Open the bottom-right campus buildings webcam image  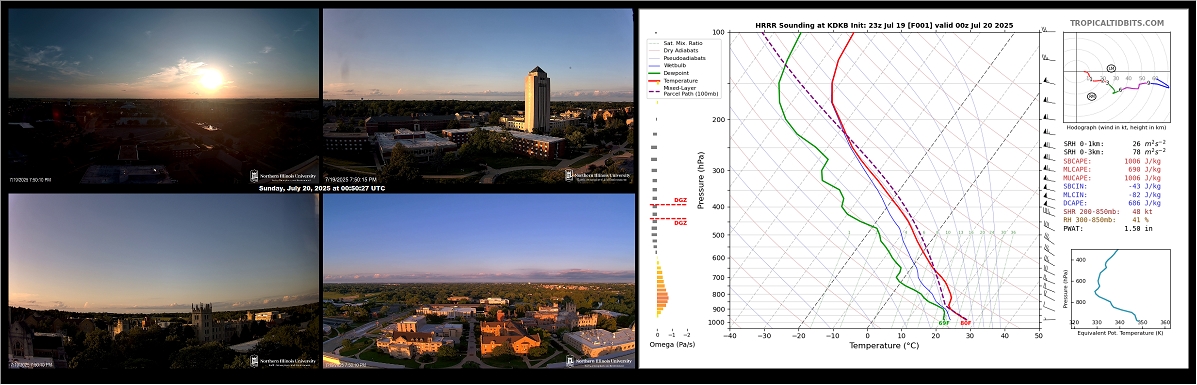(x=478, y=281)
